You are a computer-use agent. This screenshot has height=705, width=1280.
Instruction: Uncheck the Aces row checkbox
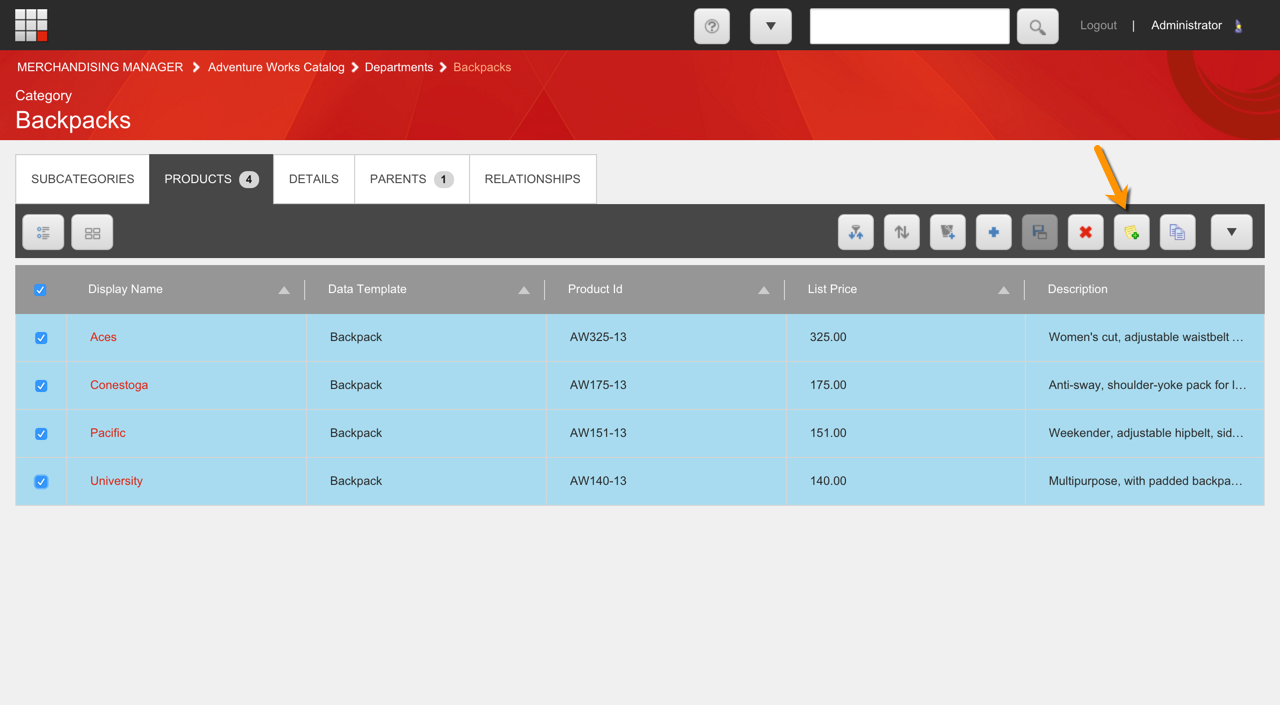(x=41, y=338)
